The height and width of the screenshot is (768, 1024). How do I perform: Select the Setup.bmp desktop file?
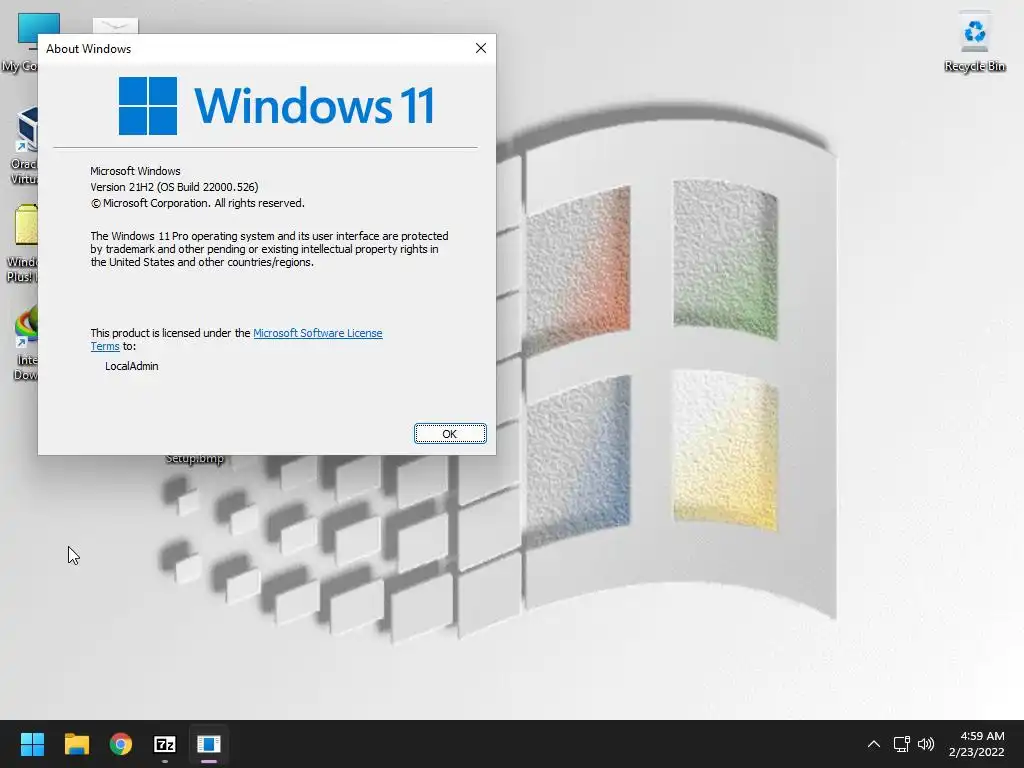point(195,459)
